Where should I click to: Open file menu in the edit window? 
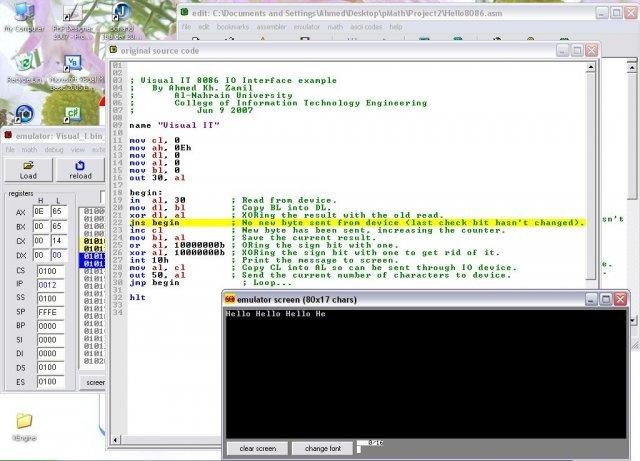pos(186,27)
